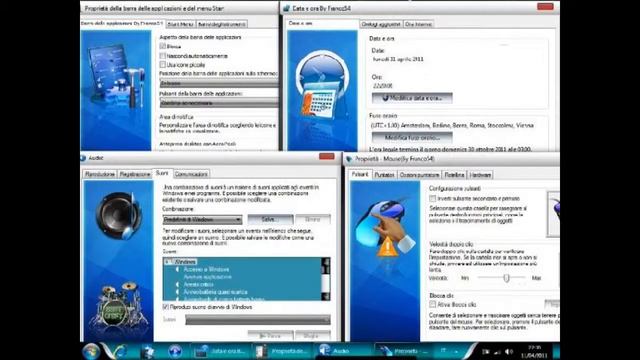This screenshot has height=360, width=640.
Task: Switch to the Comunicazioni tab
Action: click(191, 174)
